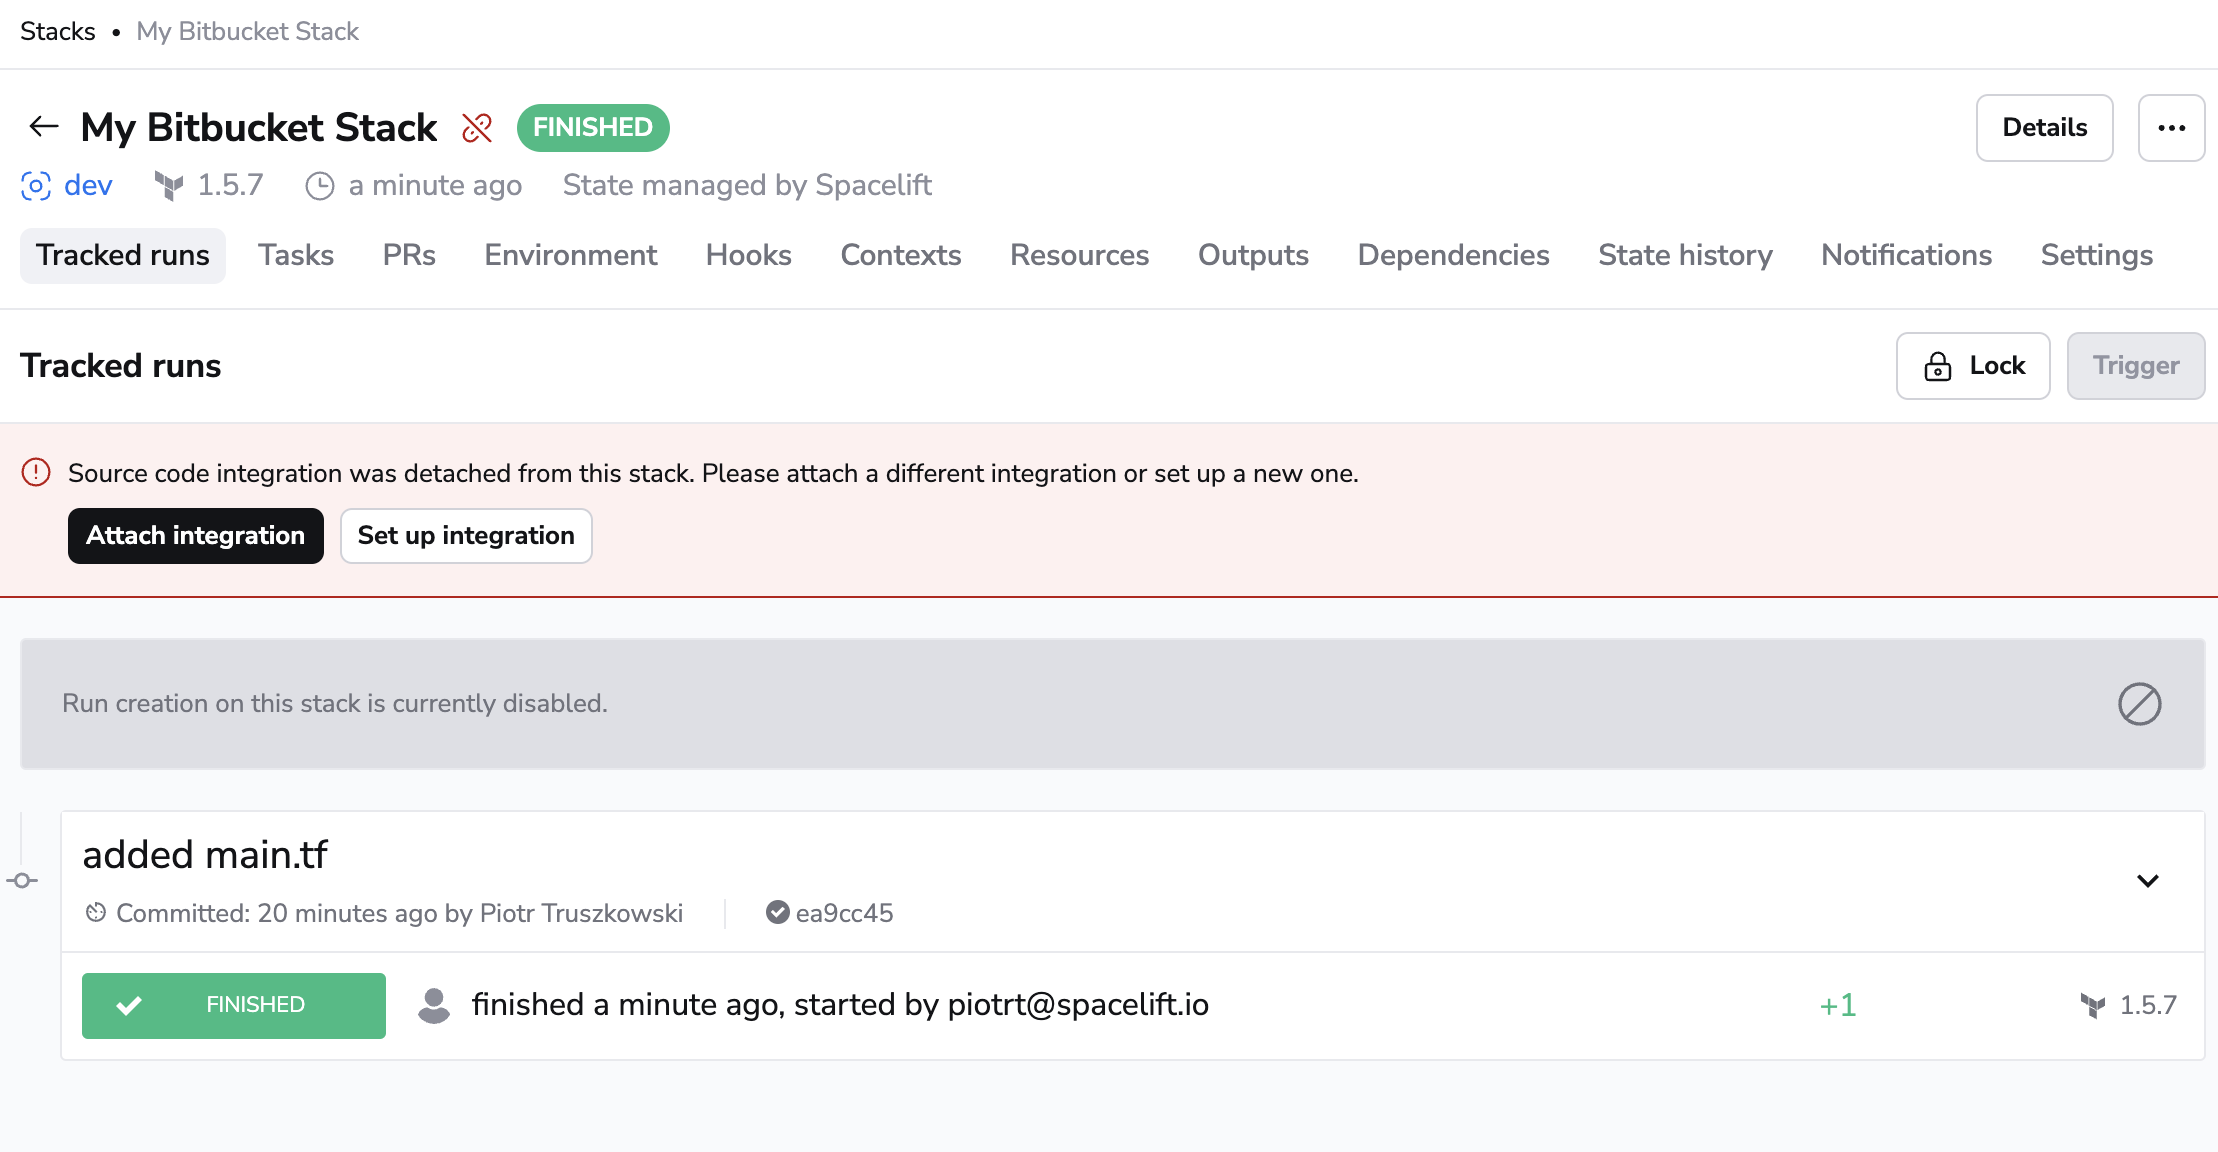Viewport: 2218px width, 1152px height.
Task: Click the red error alert icon
Action: pyautogui.click(x=36, y=472)
